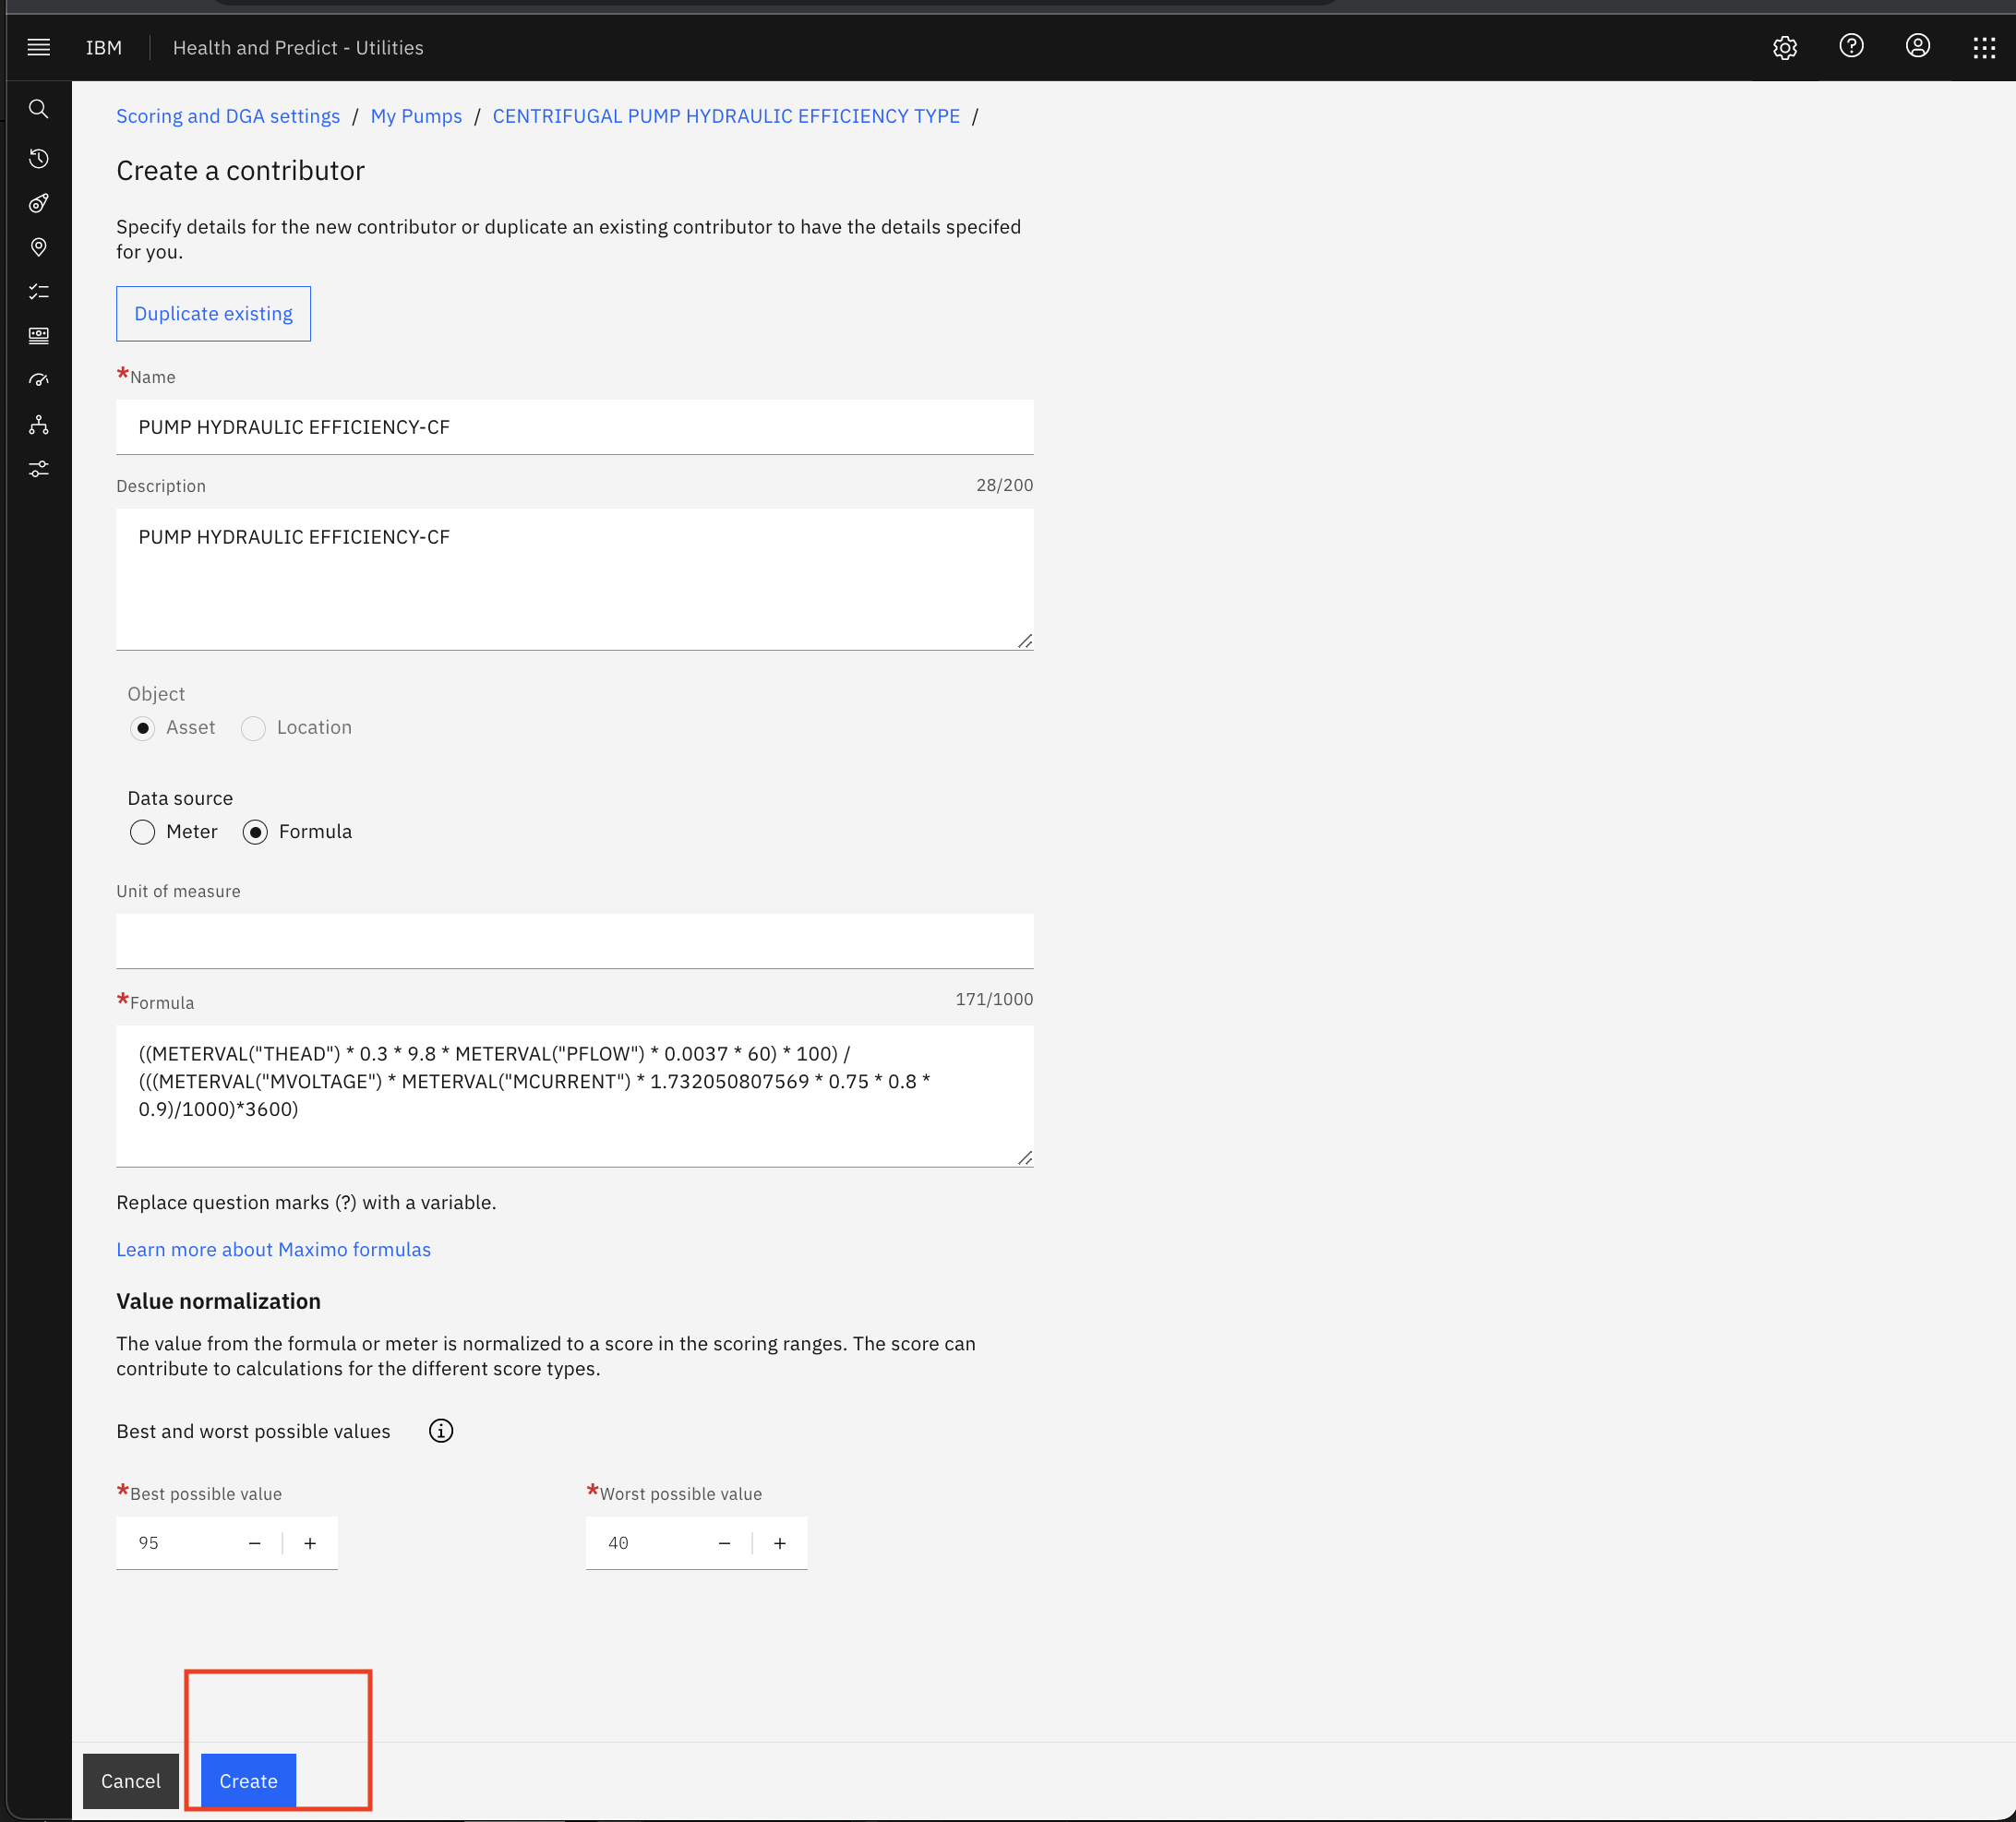This screenshot has height=1822, width=2016.
Task: Click into the Description text area
Action: 575,580
